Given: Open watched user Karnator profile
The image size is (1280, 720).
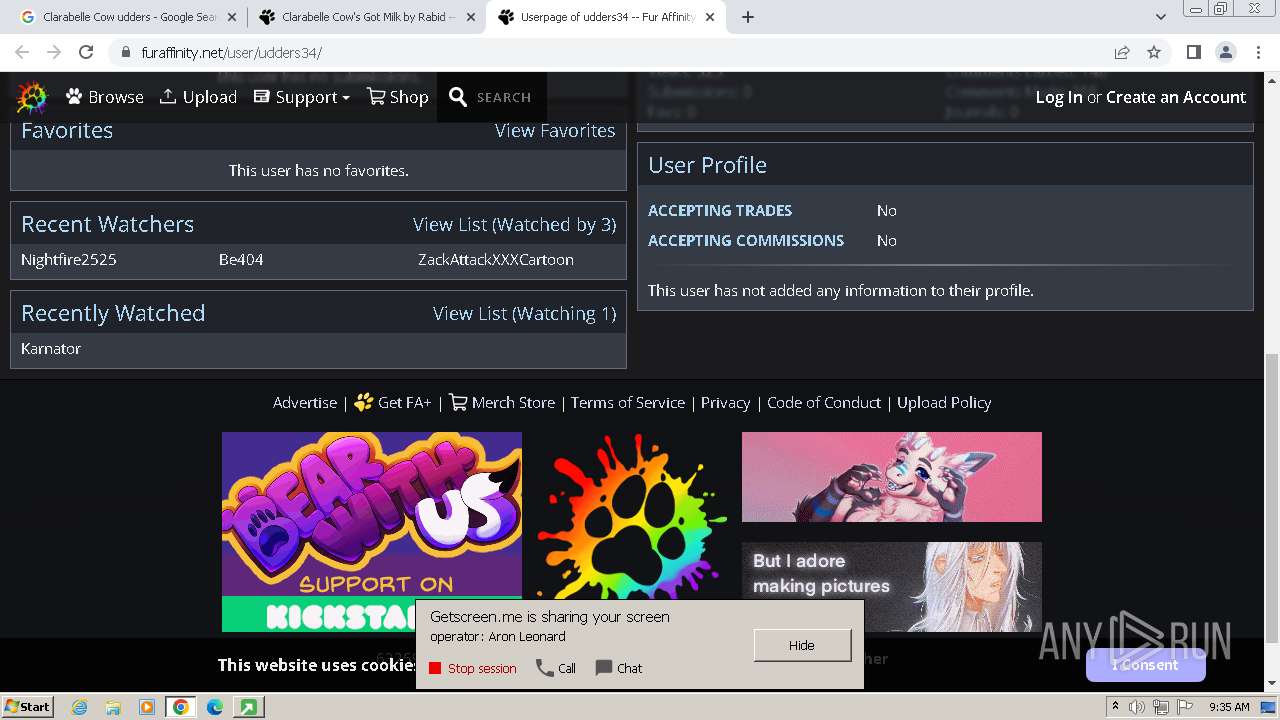Looking at the screenshot, I should (x=51, y=348).
